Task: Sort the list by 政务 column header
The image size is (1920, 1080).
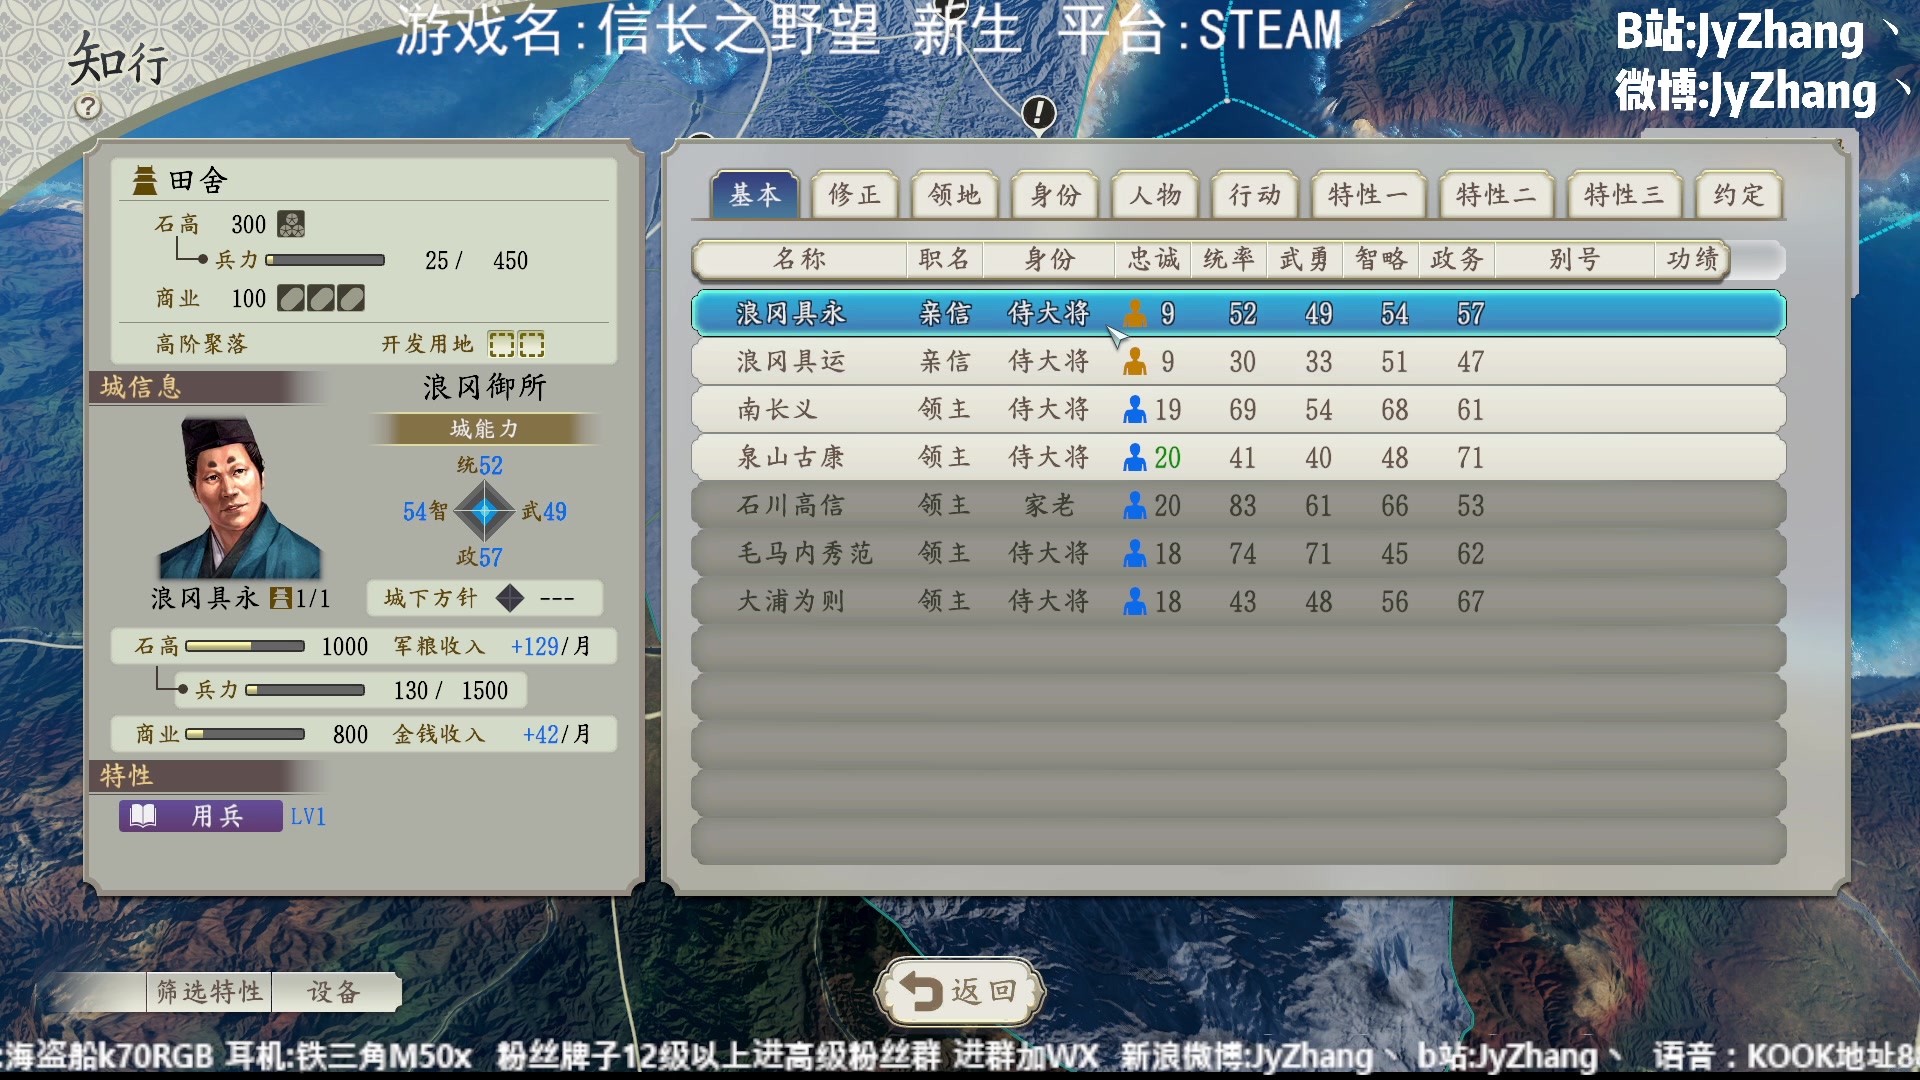Action: pyautogui.click(x=1457, y=260)
